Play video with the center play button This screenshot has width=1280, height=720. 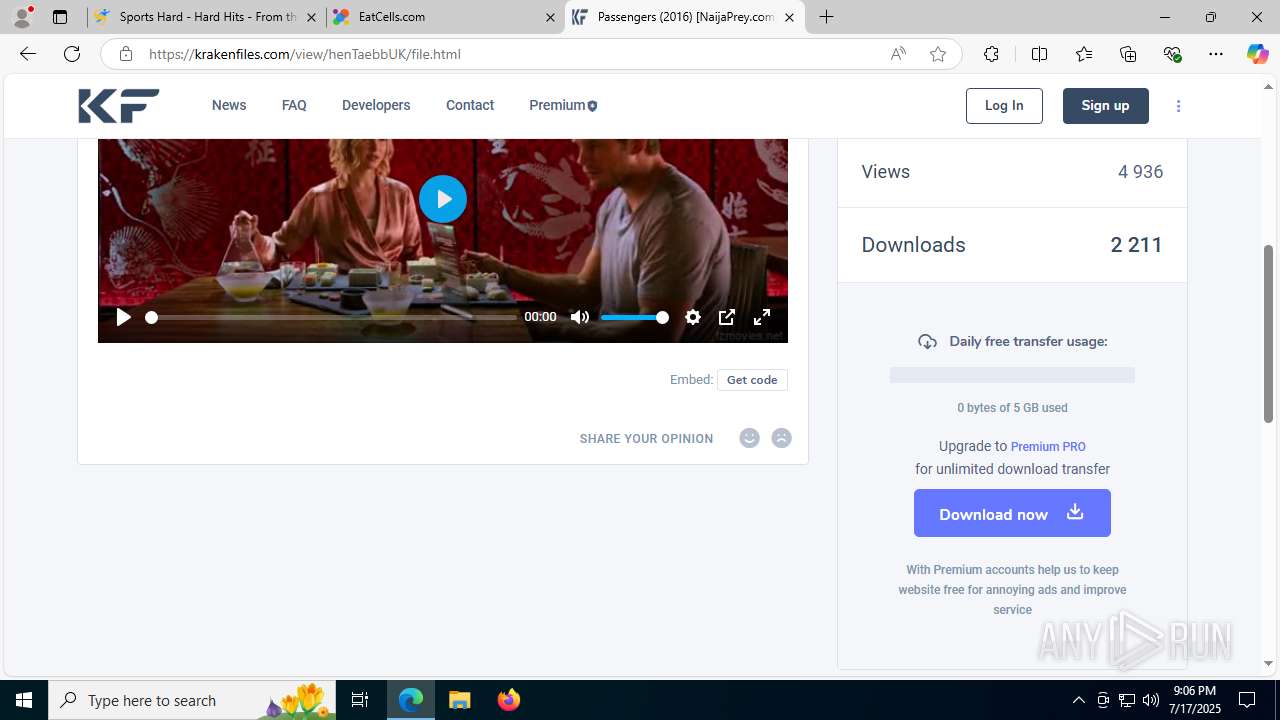[443, 199]
